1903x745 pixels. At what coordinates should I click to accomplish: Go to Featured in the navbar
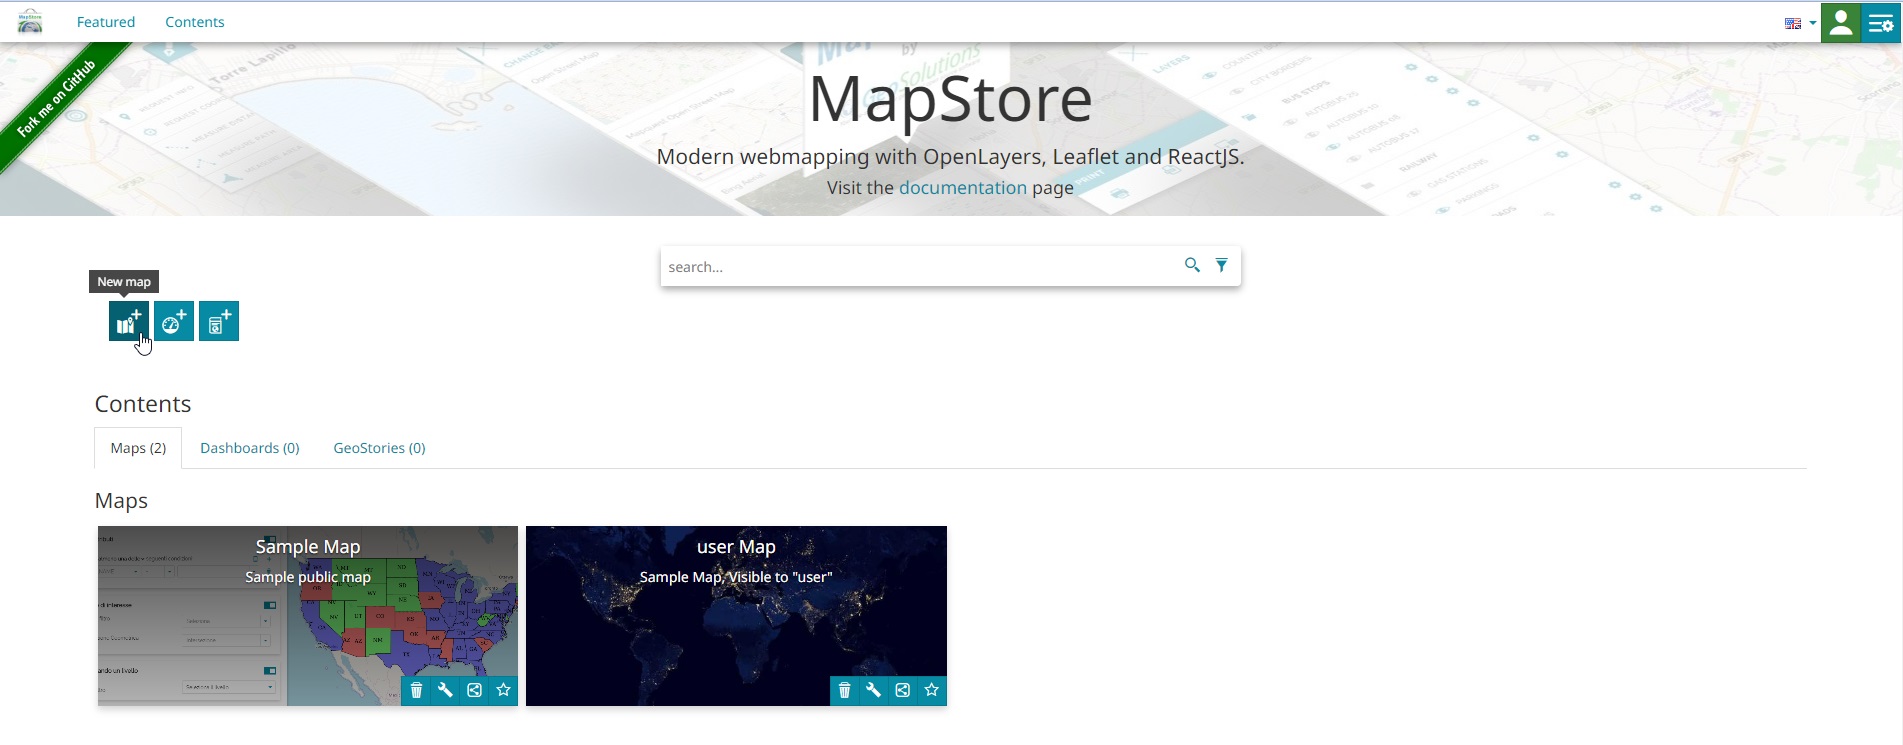[106, 22]
